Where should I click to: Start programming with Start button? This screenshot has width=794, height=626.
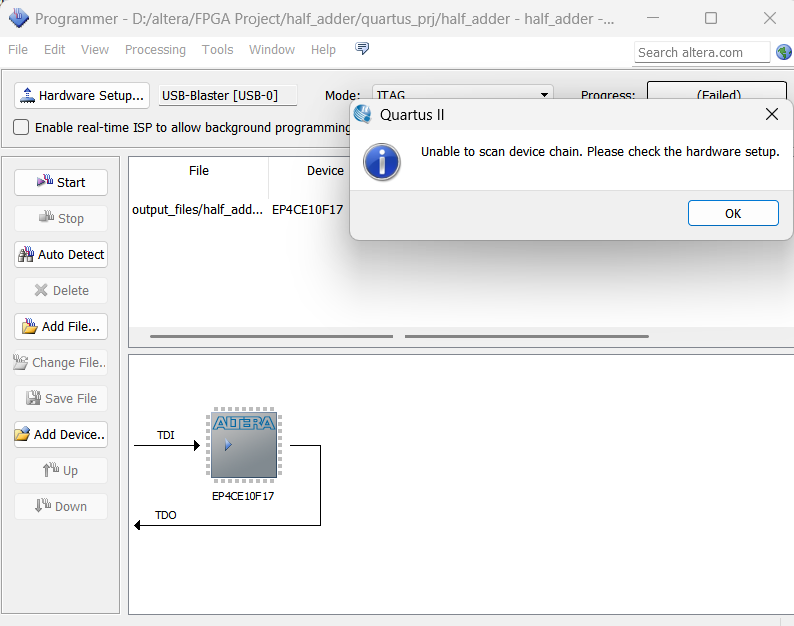click(x=61, y=182)
